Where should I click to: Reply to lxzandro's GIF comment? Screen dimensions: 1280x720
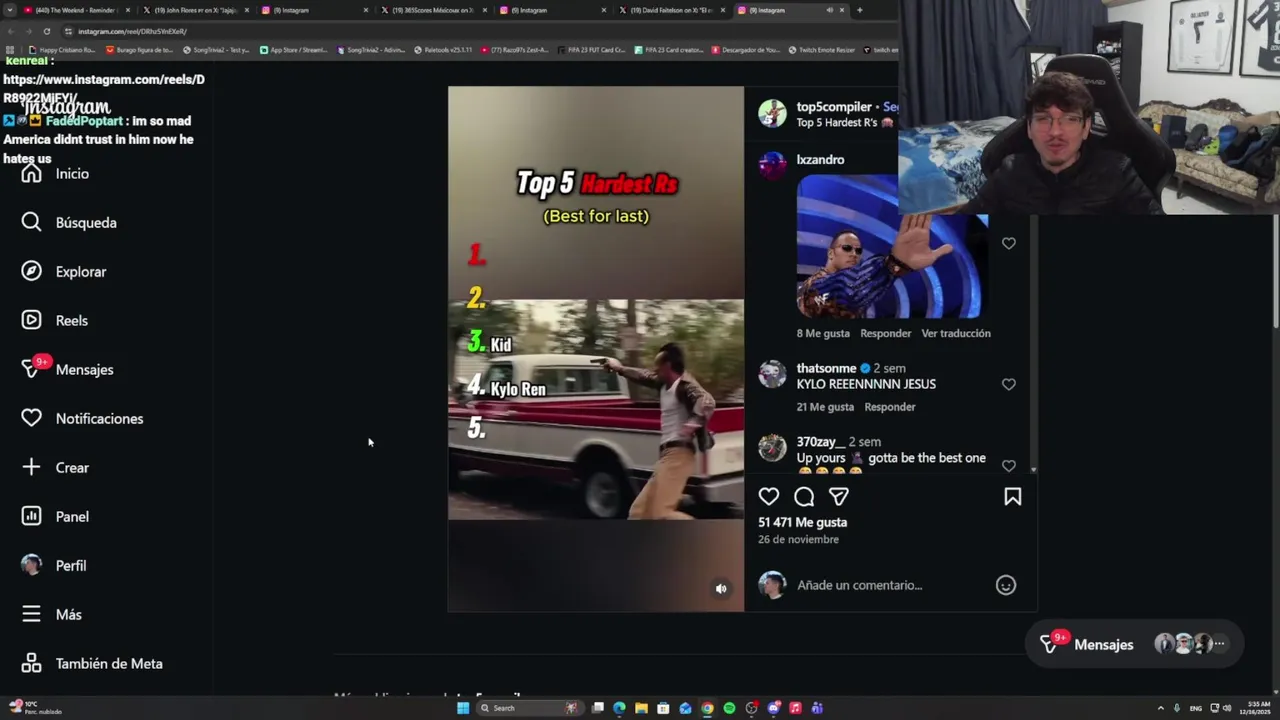886,334
